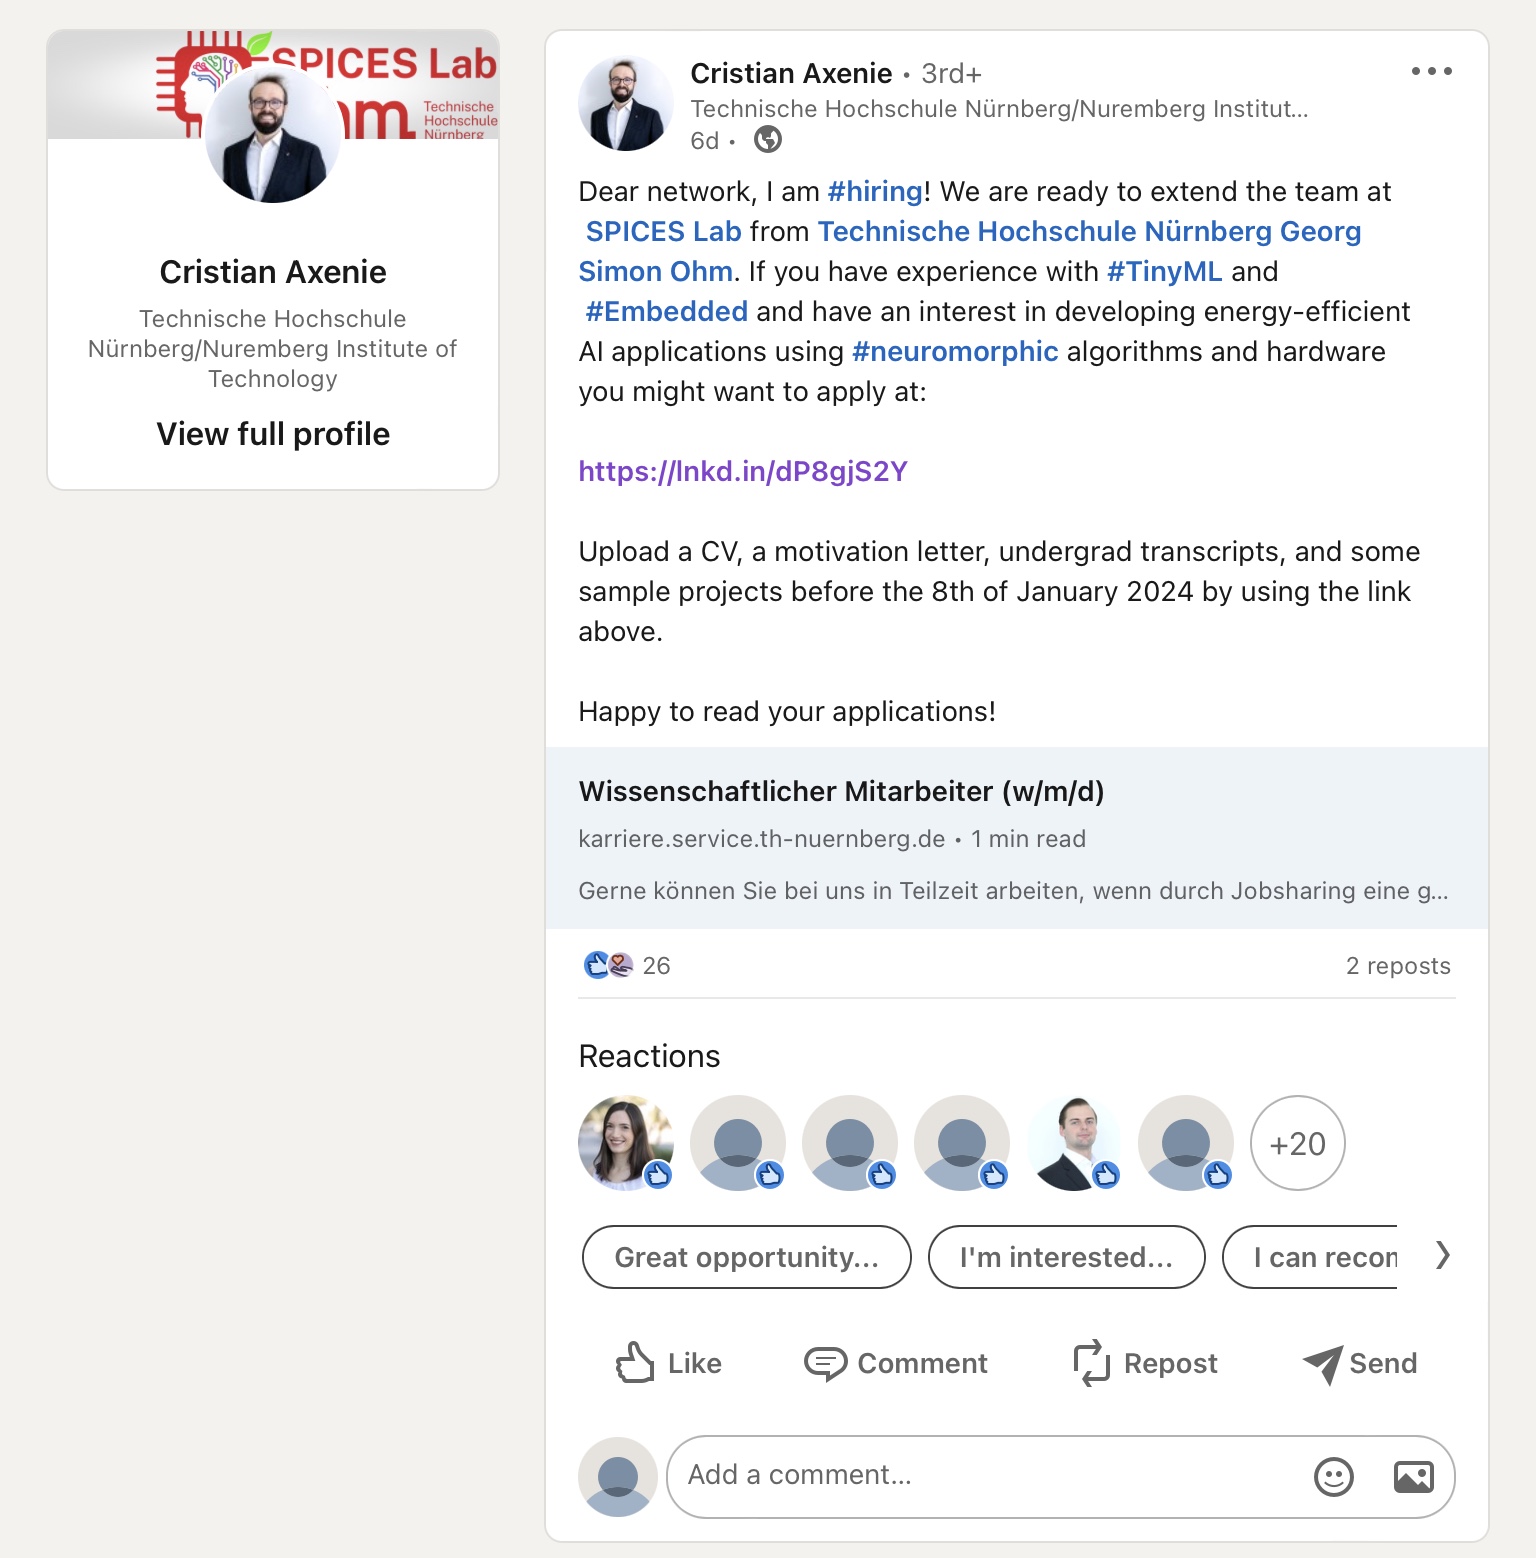Click the last placeholder reactor avatar before +20
1536x1558 pixels.
point(1186,1143)
